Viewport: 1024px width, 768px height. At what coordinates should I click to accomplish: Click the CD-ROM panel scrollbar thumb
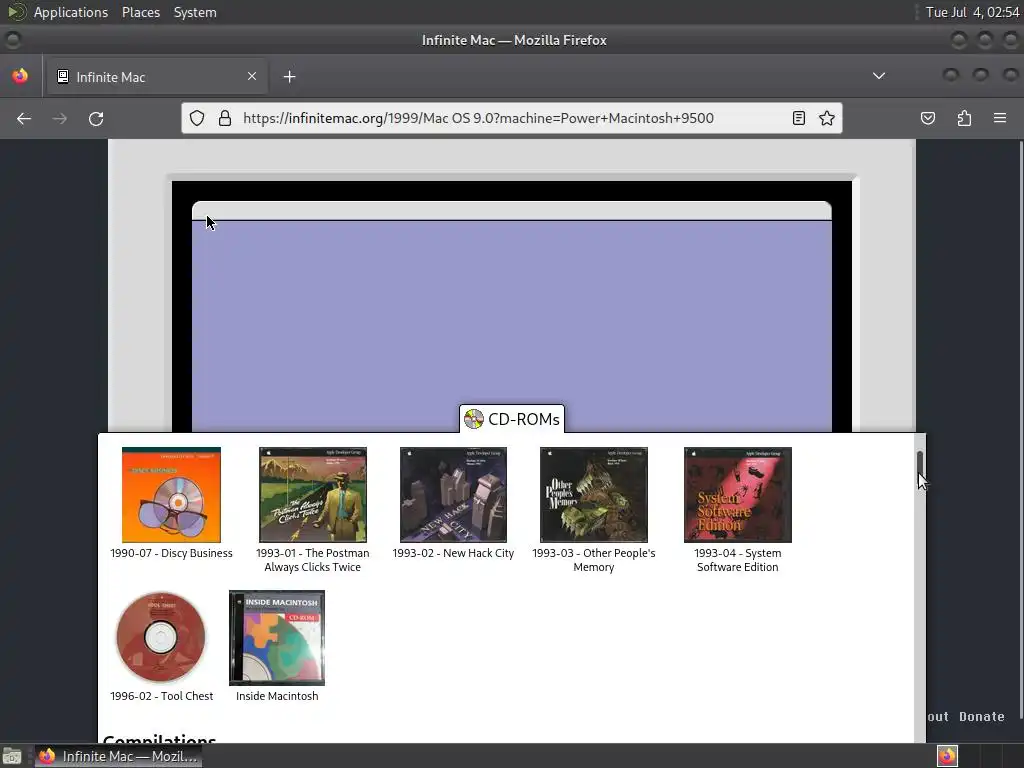(x=920, y=464)
